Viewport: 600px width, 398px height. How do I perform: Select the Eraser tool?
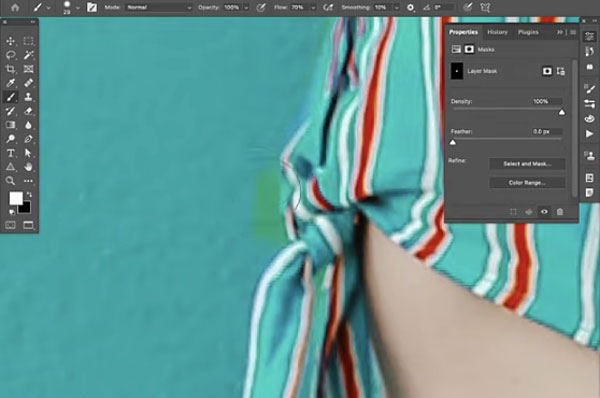click(x=28, y=111)
